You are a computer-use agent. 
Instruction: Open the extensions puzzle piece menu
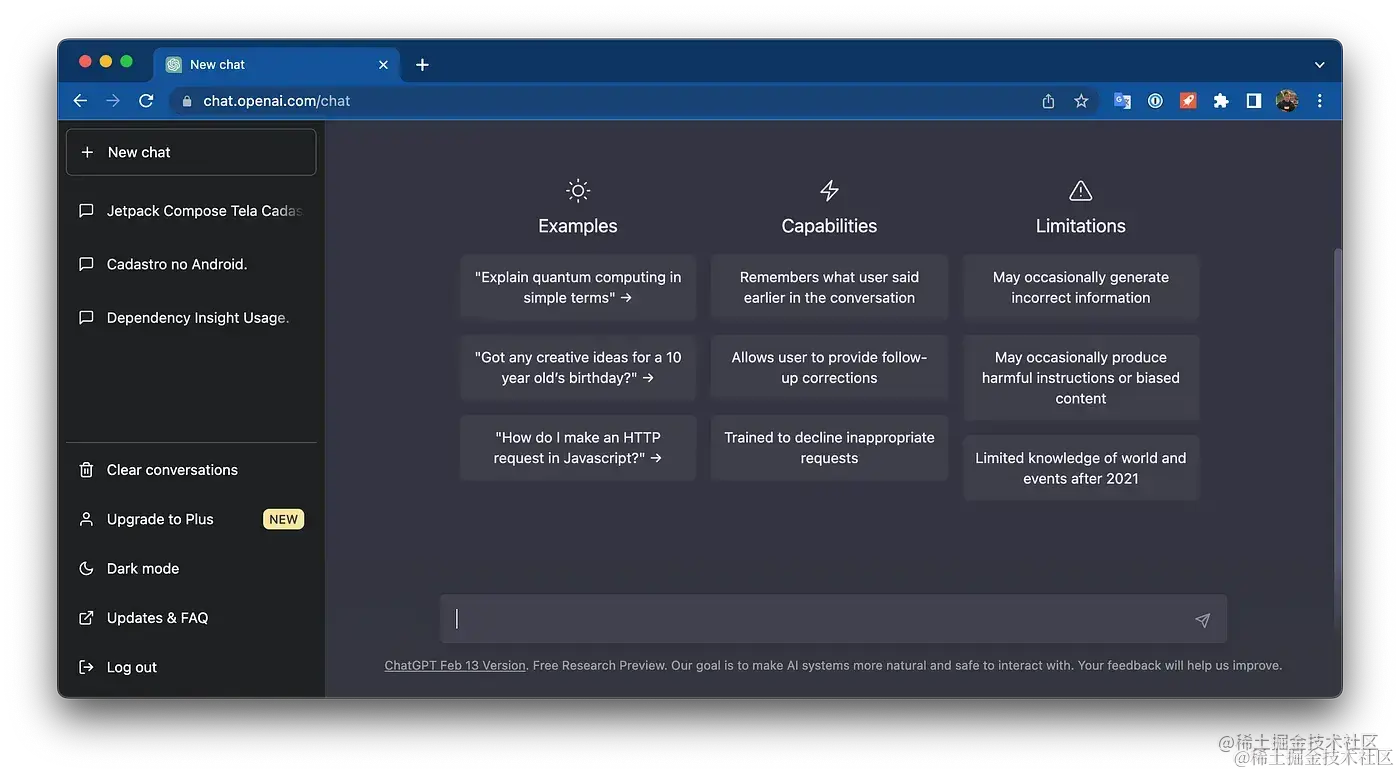1221,101
